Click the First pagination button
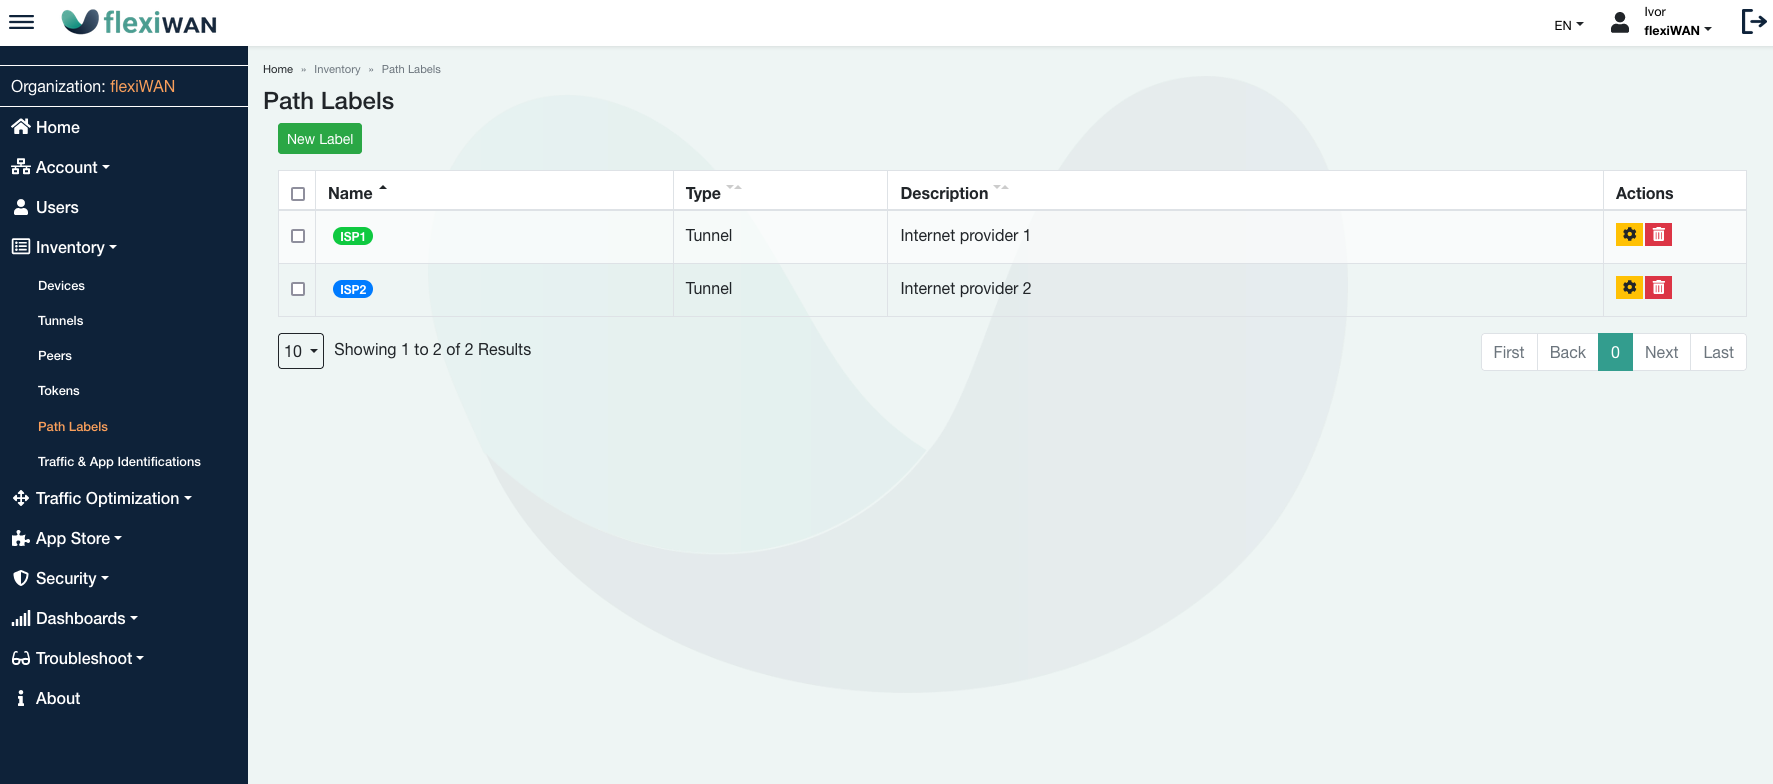The height and width of the screenshot is (784, 1773). [x=1509, y=352]
